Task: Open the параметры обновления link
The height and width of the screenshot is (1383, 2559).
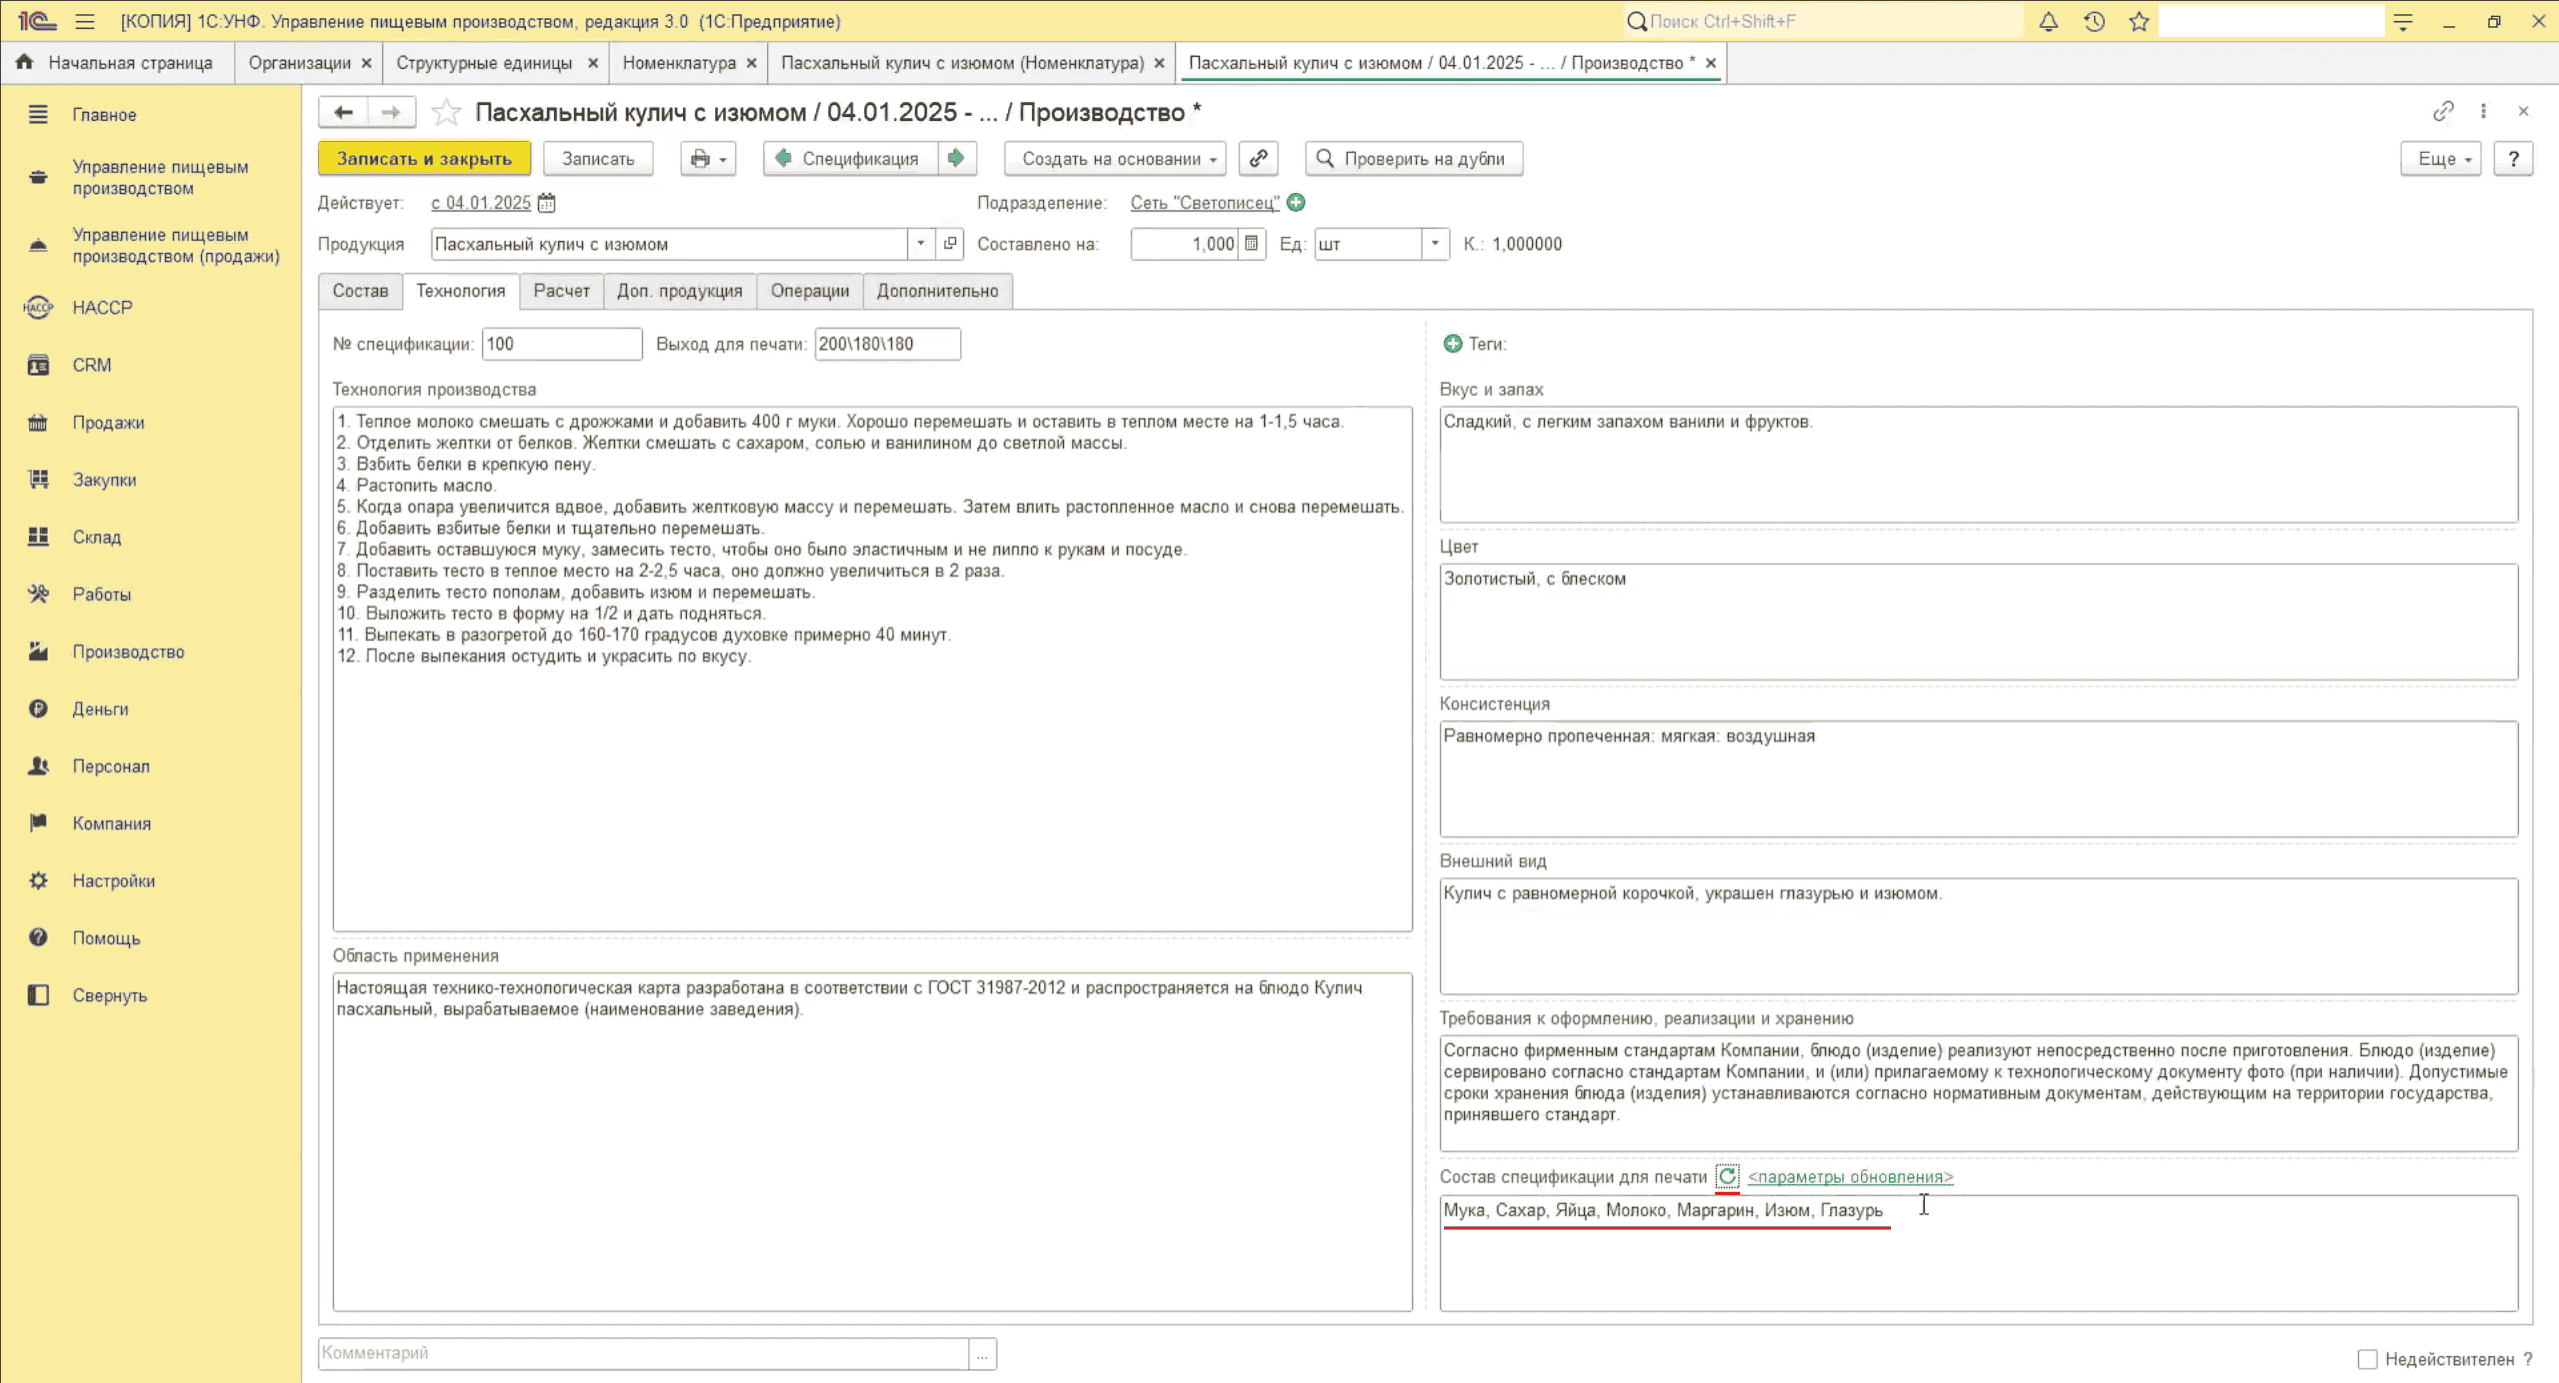Action: click(x=1850, y=1176)
